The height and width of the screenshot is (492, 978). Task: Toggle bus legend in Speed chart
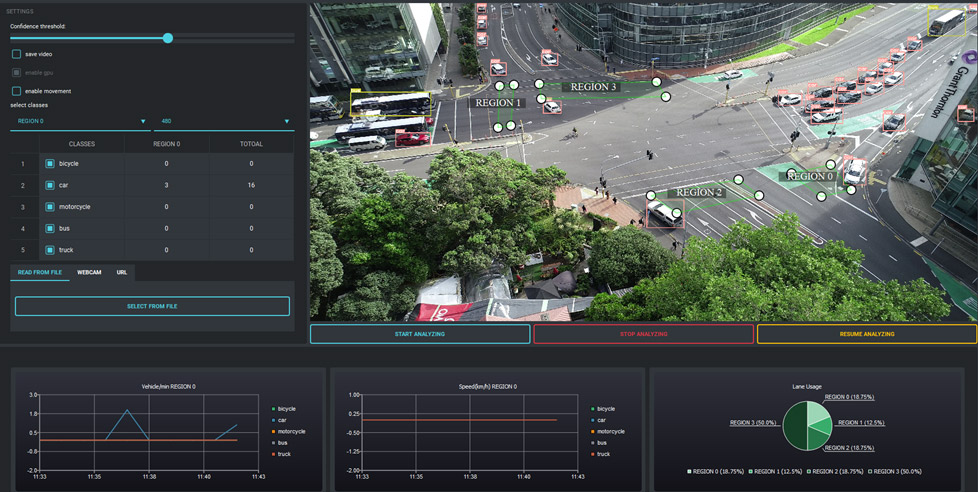[599, 443]
